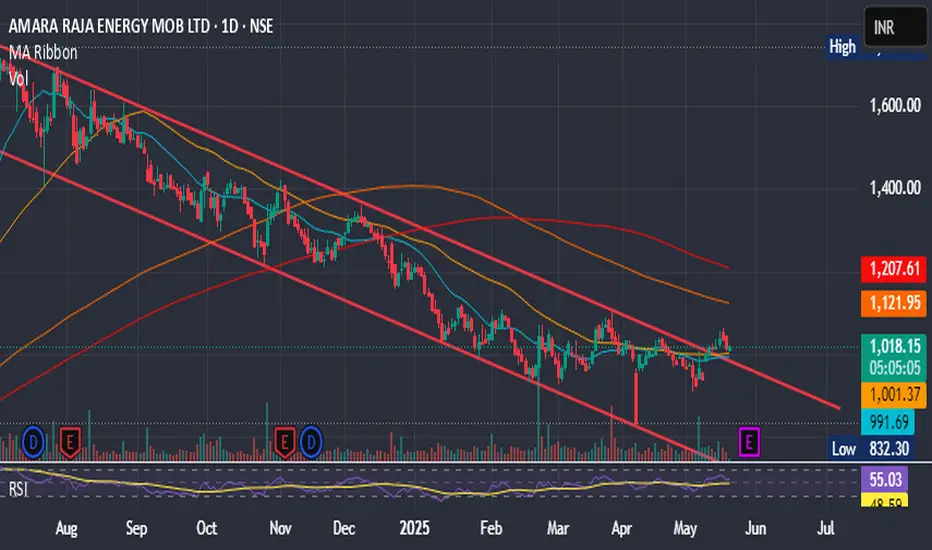Click the Feb label on time axis
The height and width of the screenshot is (550, 932).
coord(491,528)
